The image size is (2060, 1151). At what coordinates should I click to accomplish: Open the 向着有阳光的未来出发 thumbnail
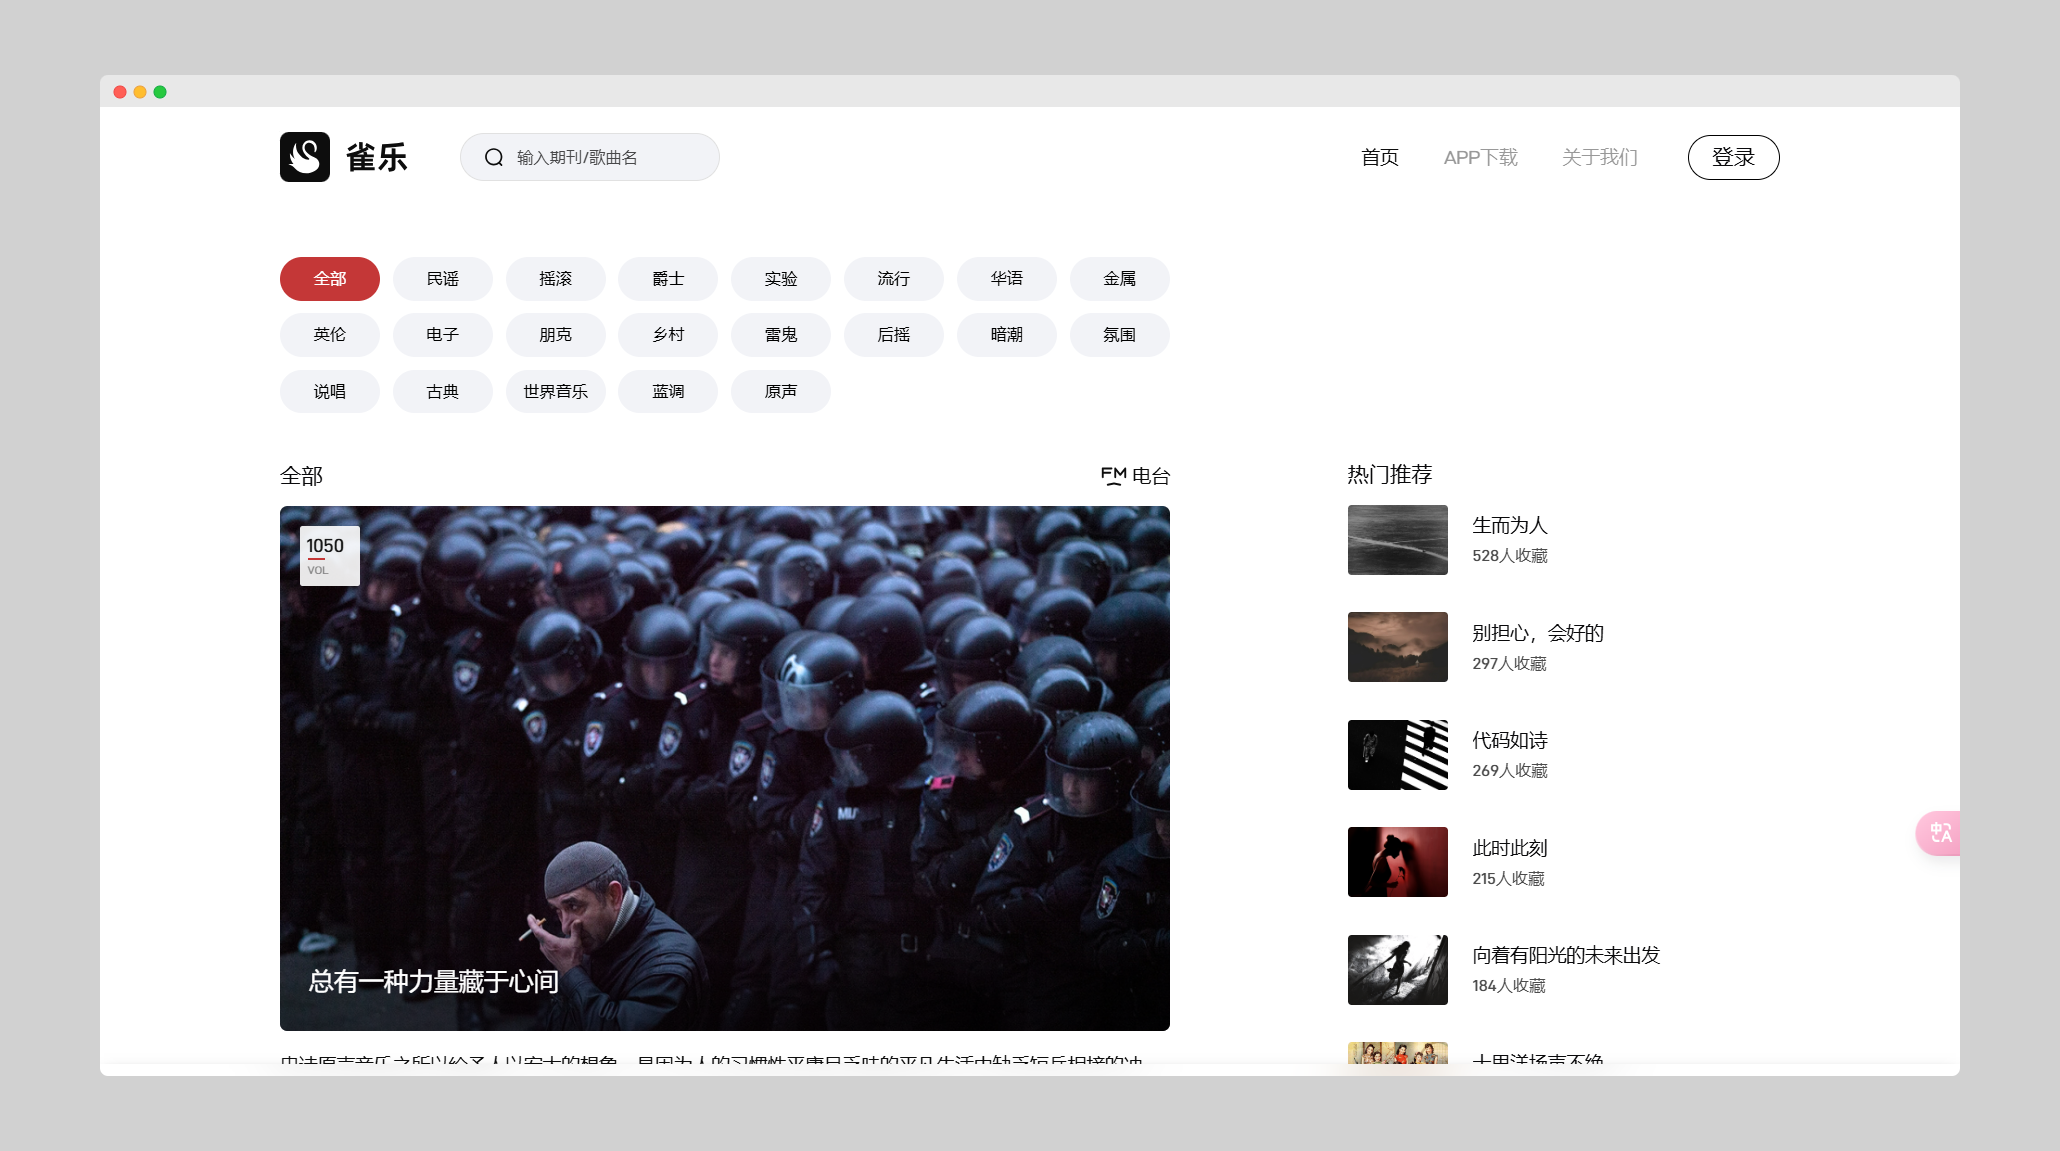(1398, 970)
